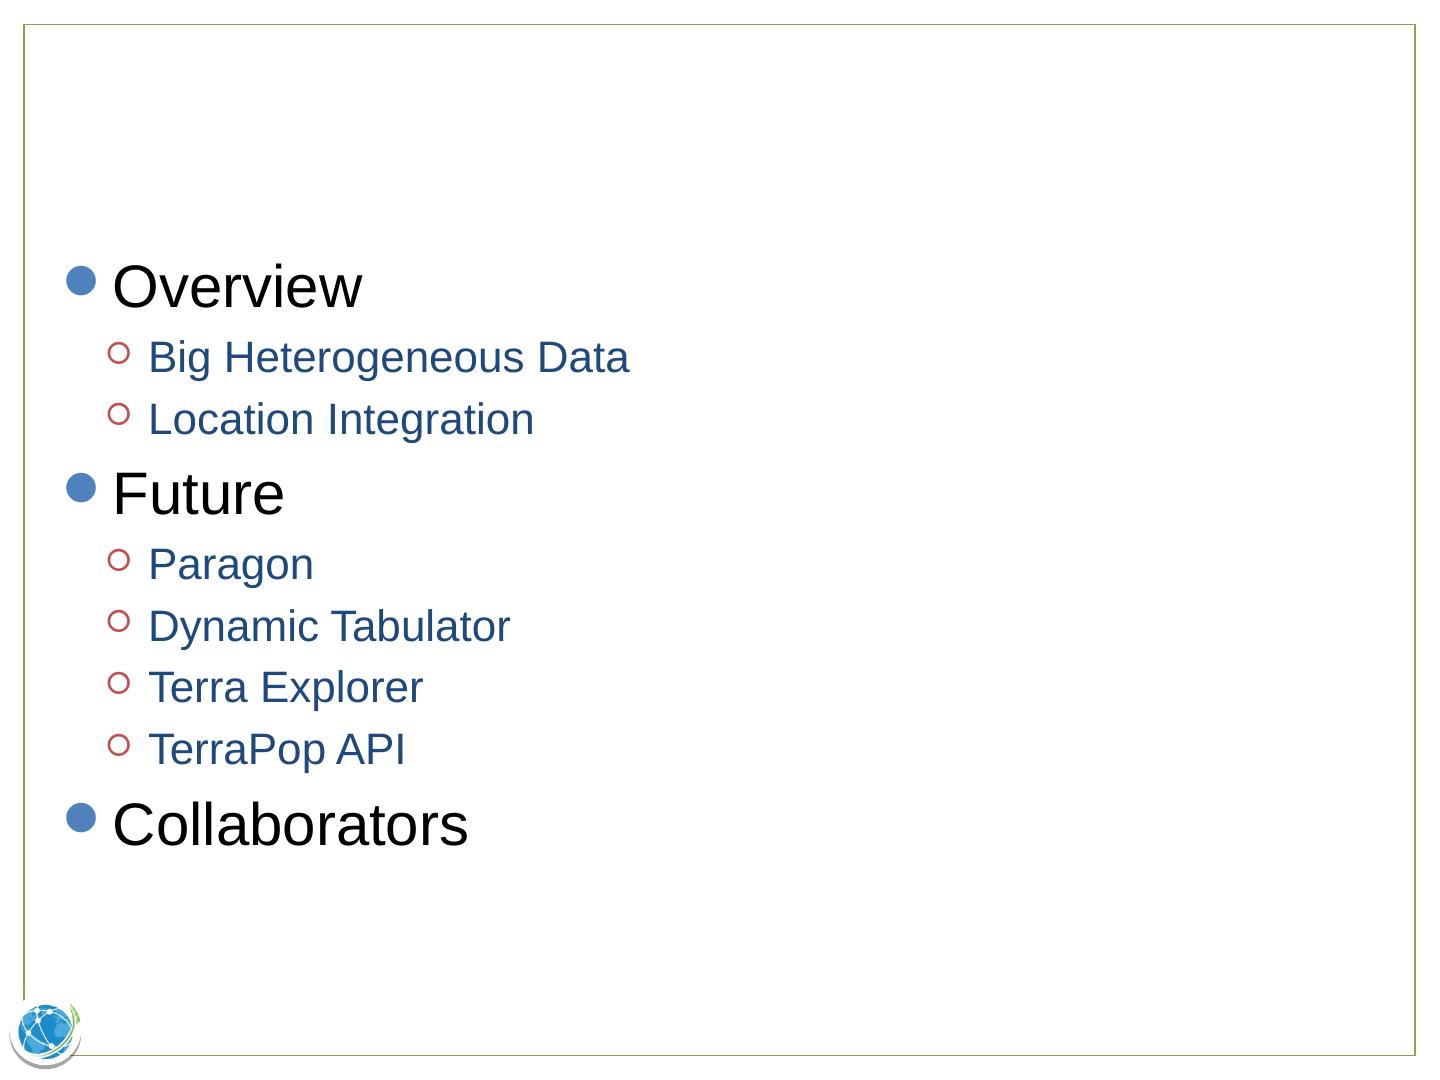Open the Big Heterogeneous Data link
Image resolution: width=1440 pixels, height=1080 pixels.
(x=388, y=358)
